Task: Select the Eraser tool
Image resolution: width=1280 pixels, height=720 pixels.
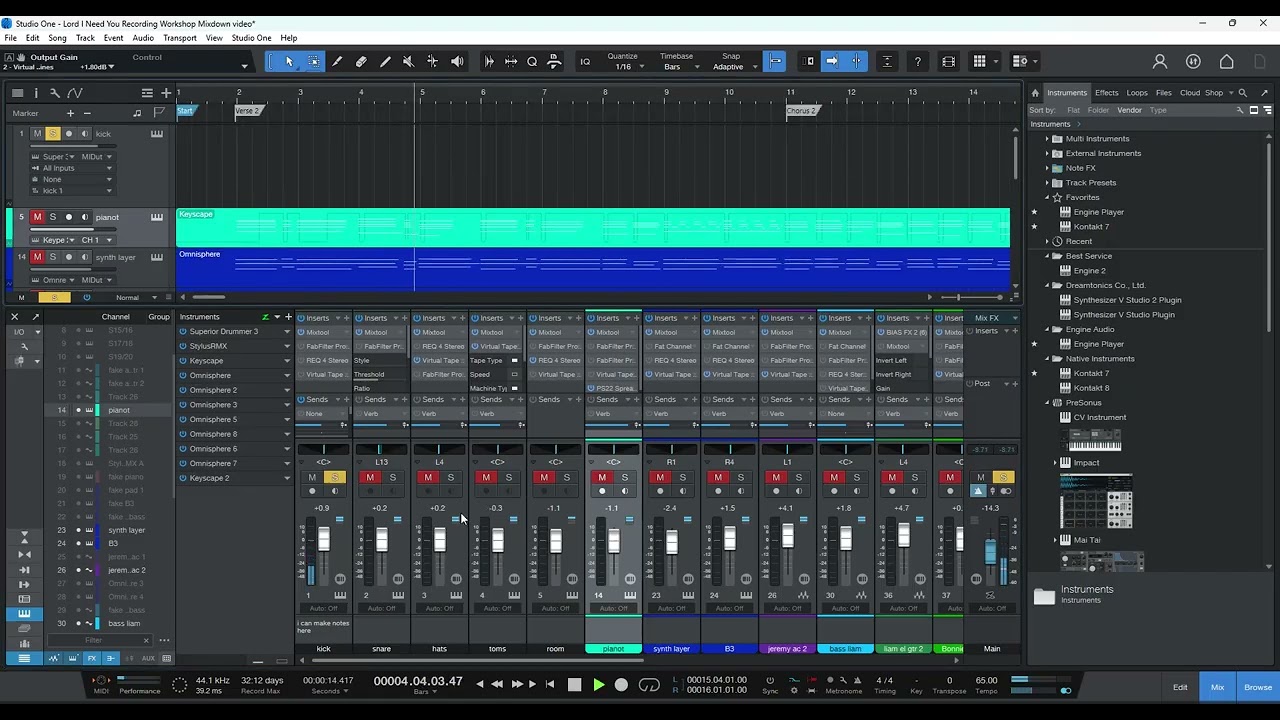Action: click(x=361, y=62)
